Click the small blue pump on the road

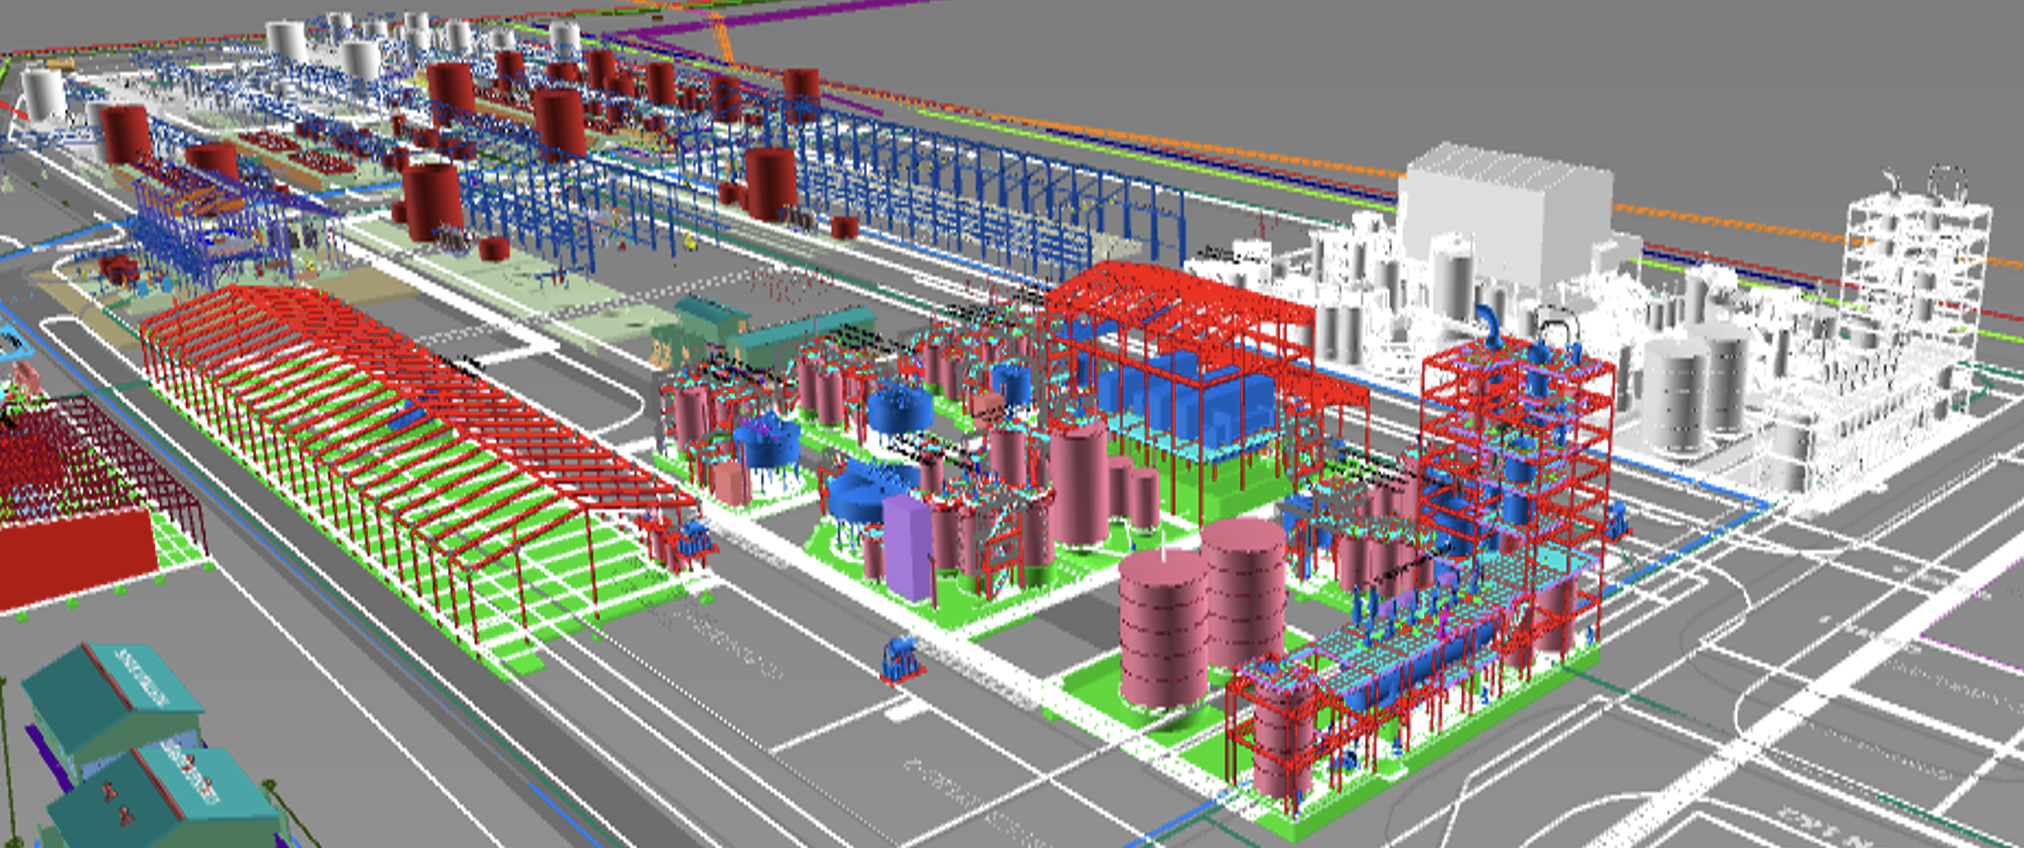click(x=900, y=660)
